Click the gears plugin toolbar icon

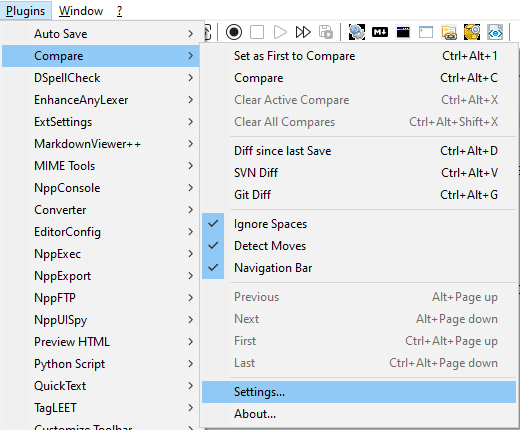click(357, 32)
